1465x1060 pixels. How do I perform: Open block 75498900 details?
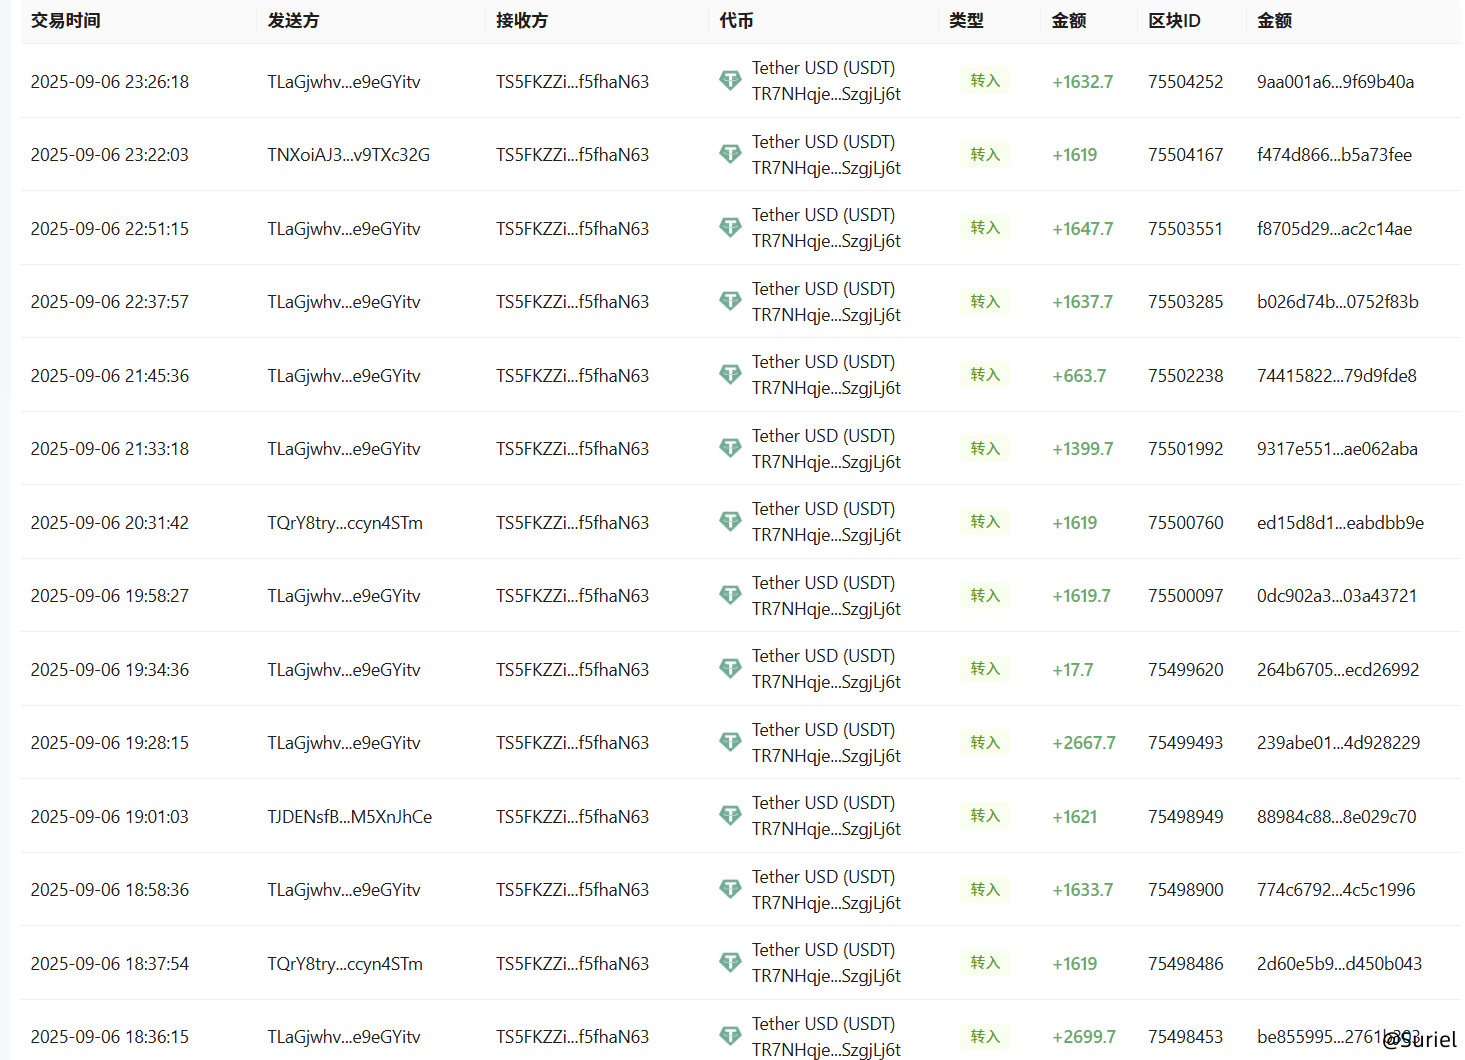click(x=1185, y=890)
